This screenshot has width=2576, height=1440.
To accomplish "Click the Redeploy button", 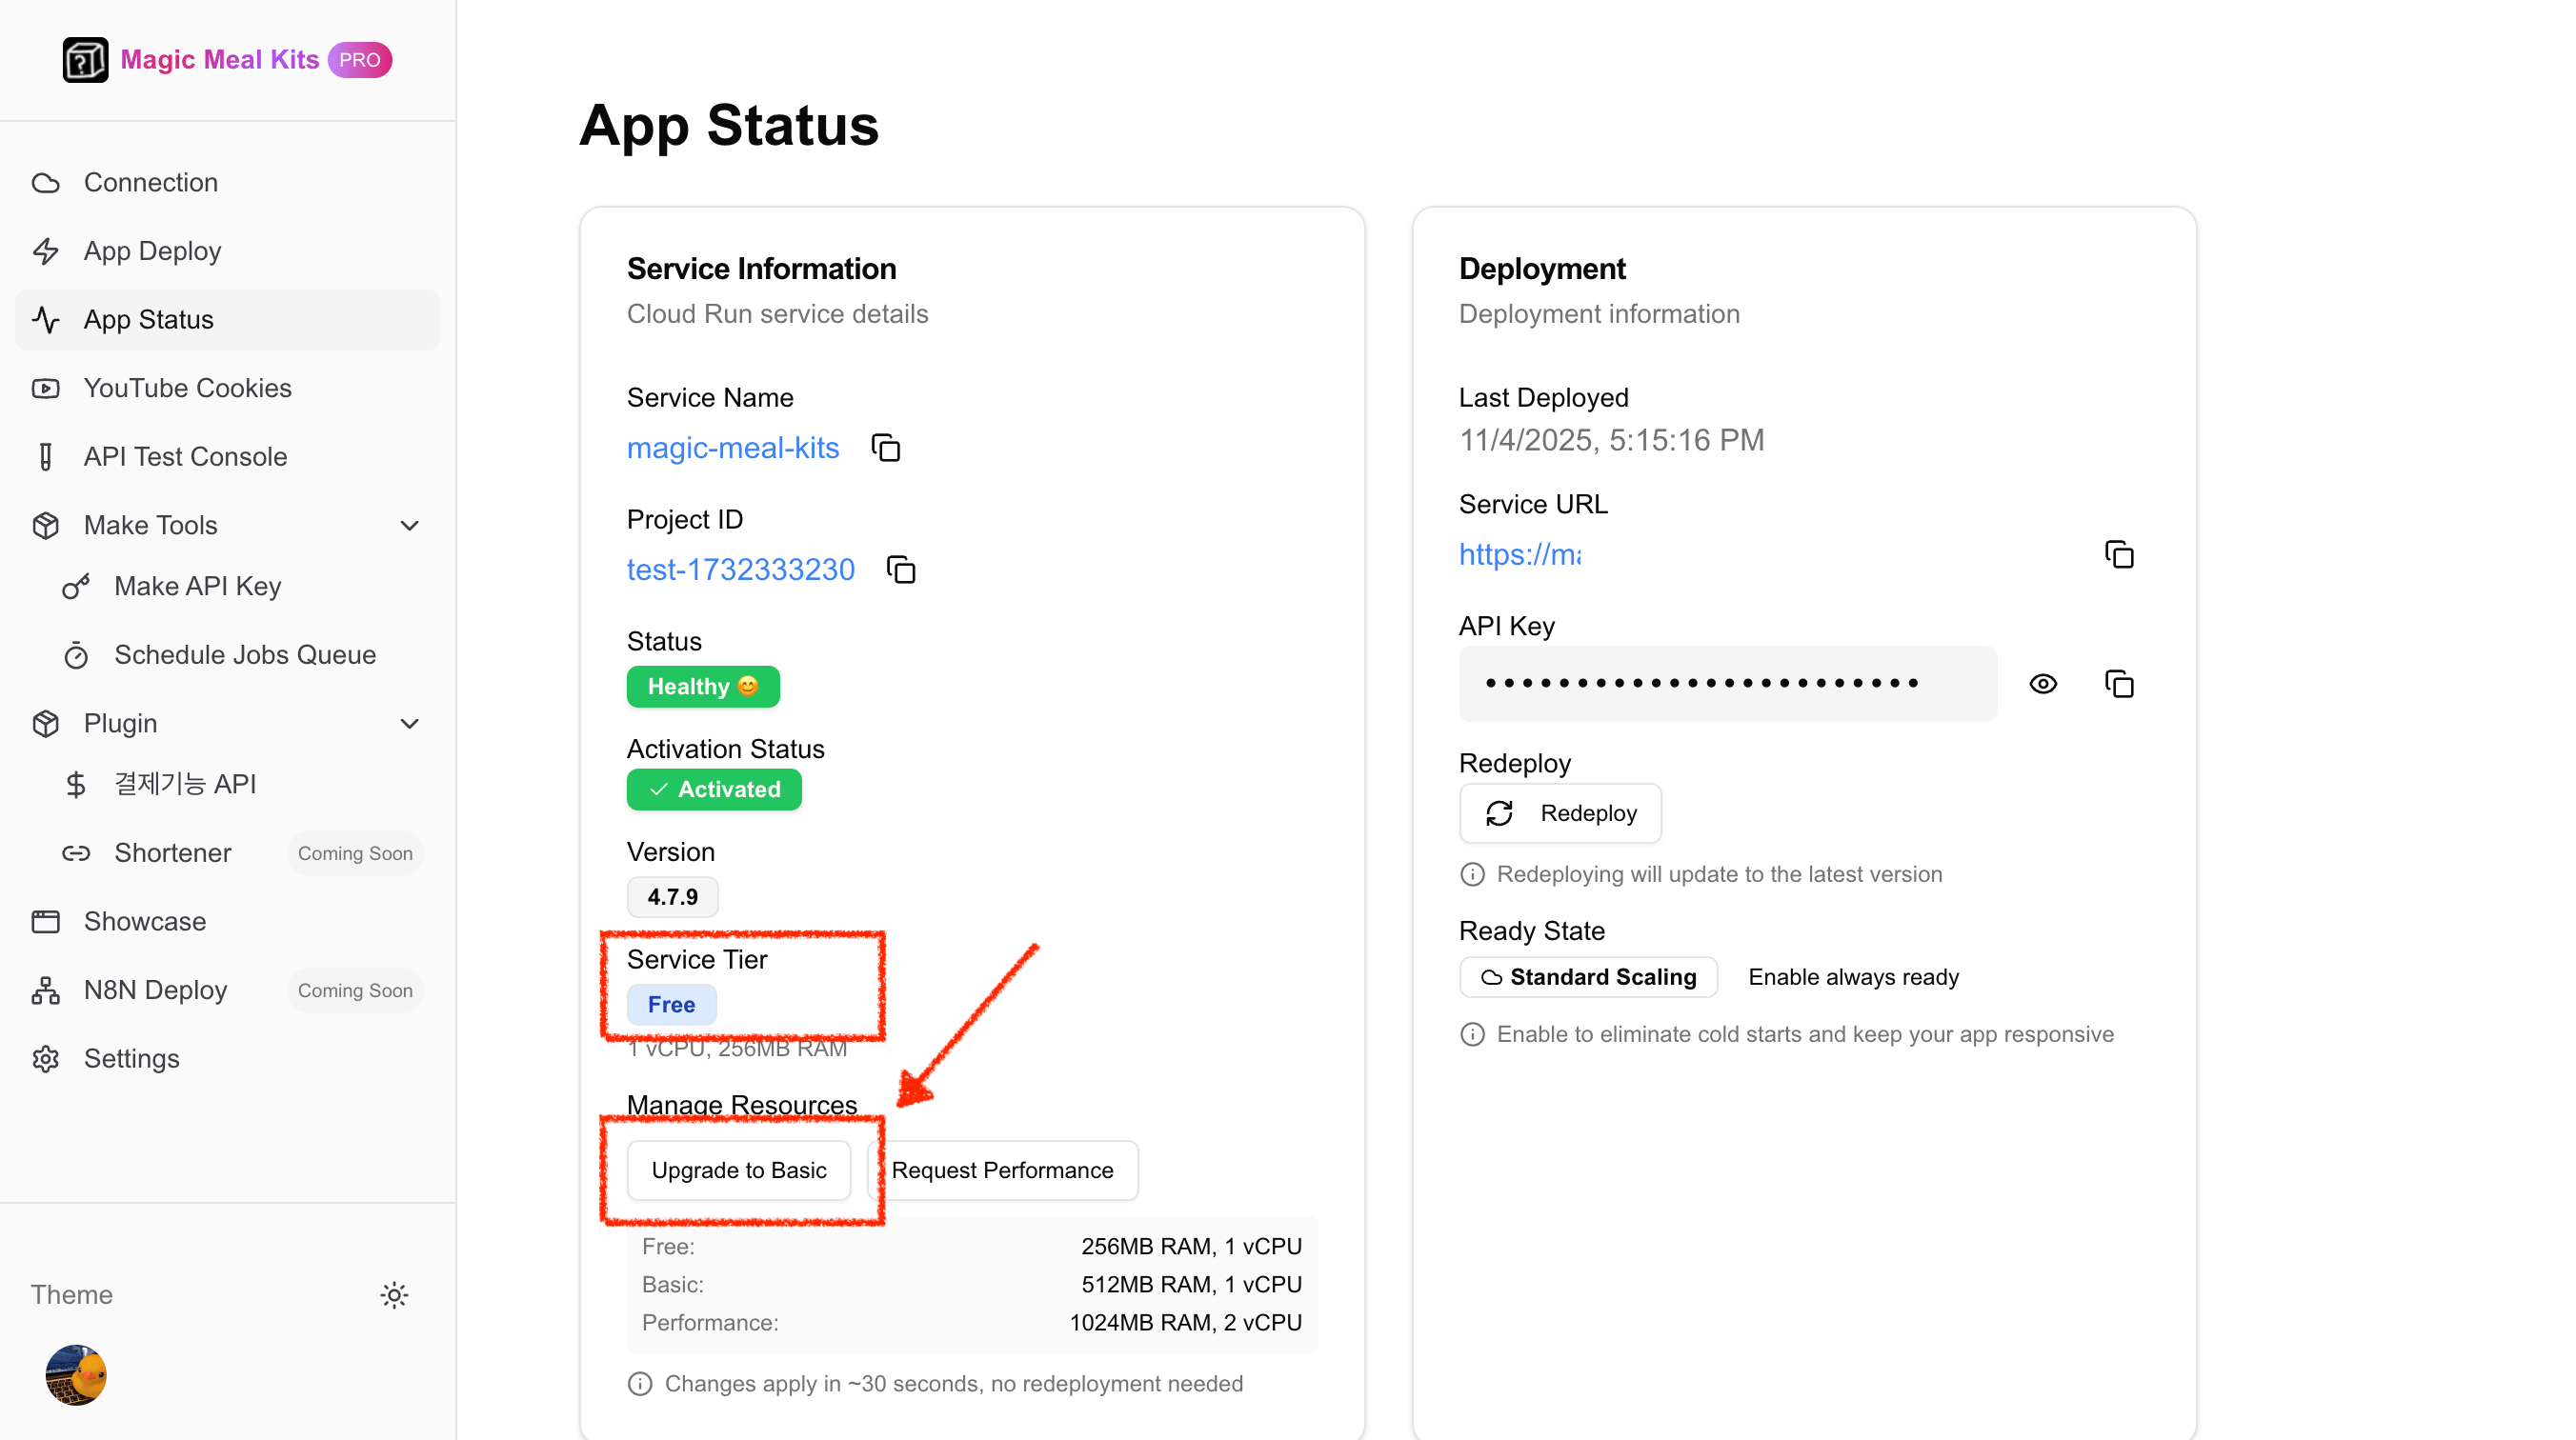I will click(x=1560, y=813).
